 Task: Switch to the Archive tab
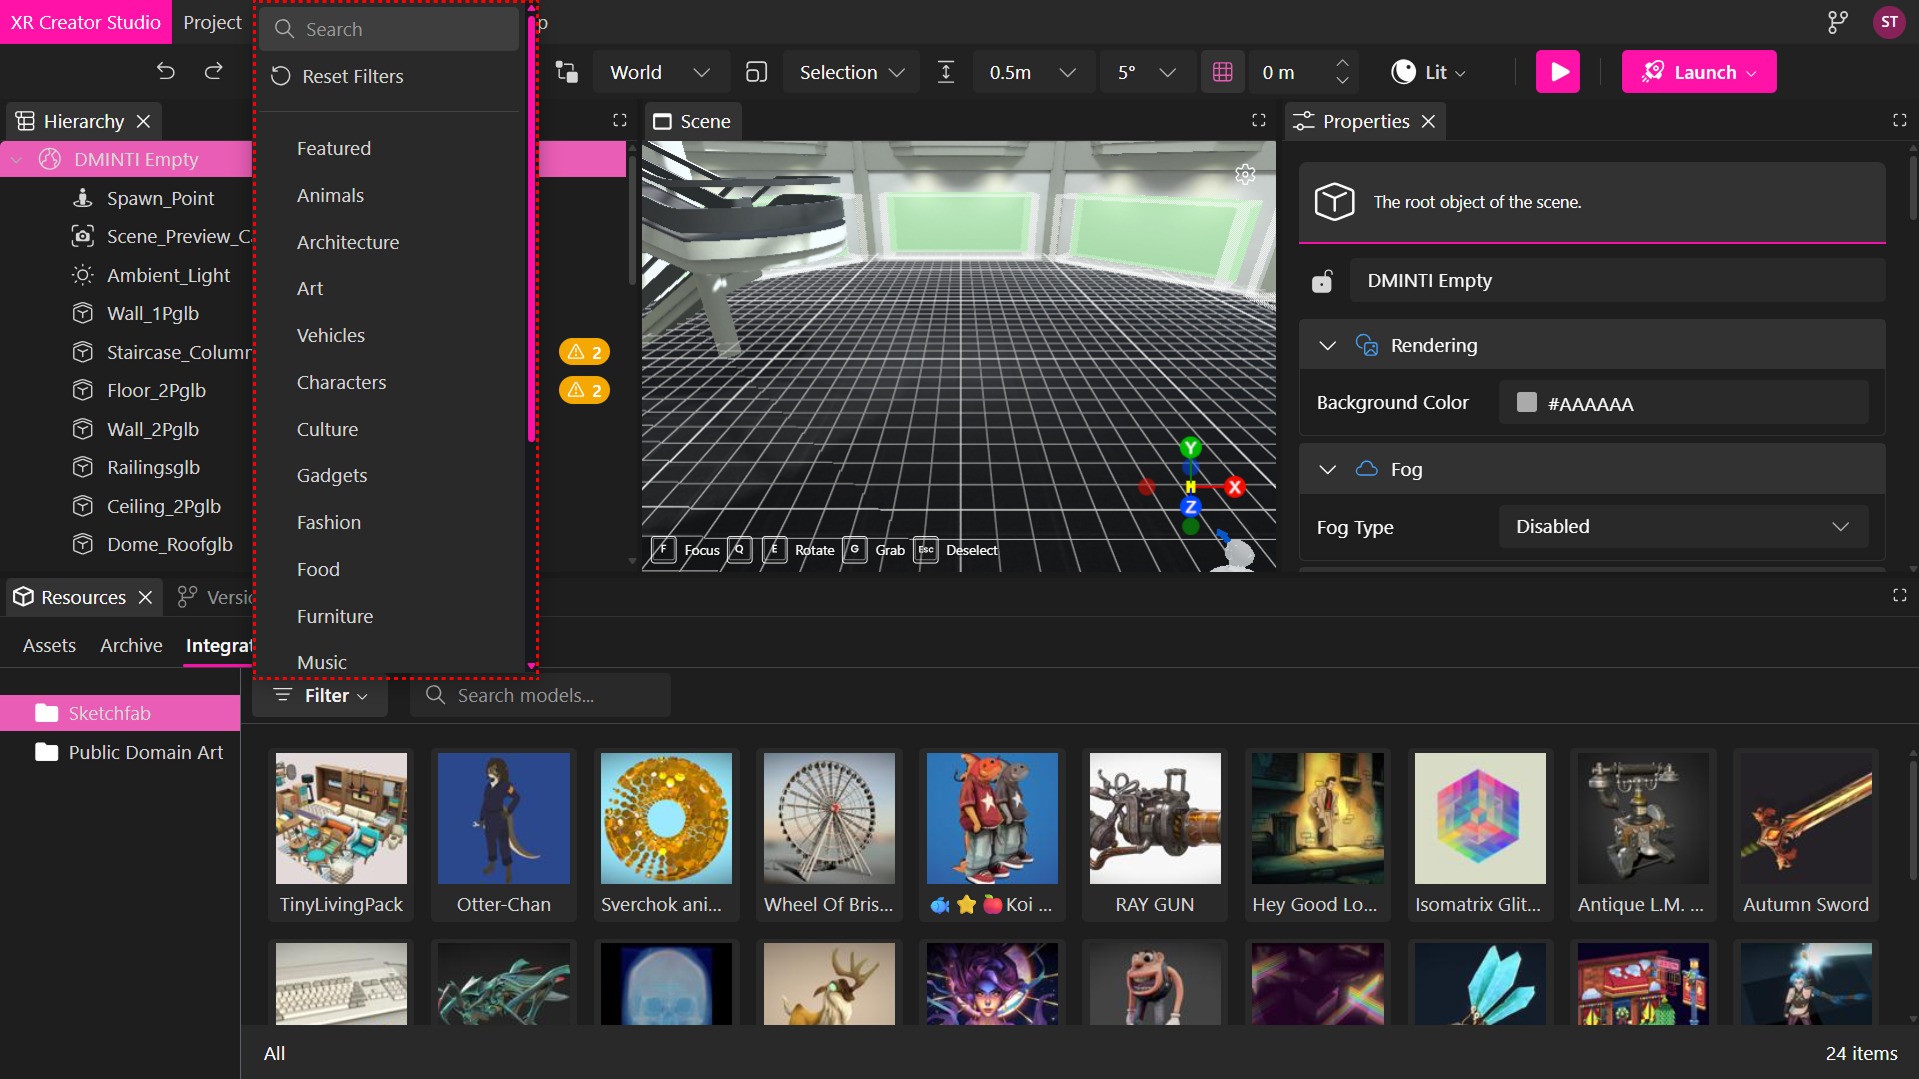[130, 645]
